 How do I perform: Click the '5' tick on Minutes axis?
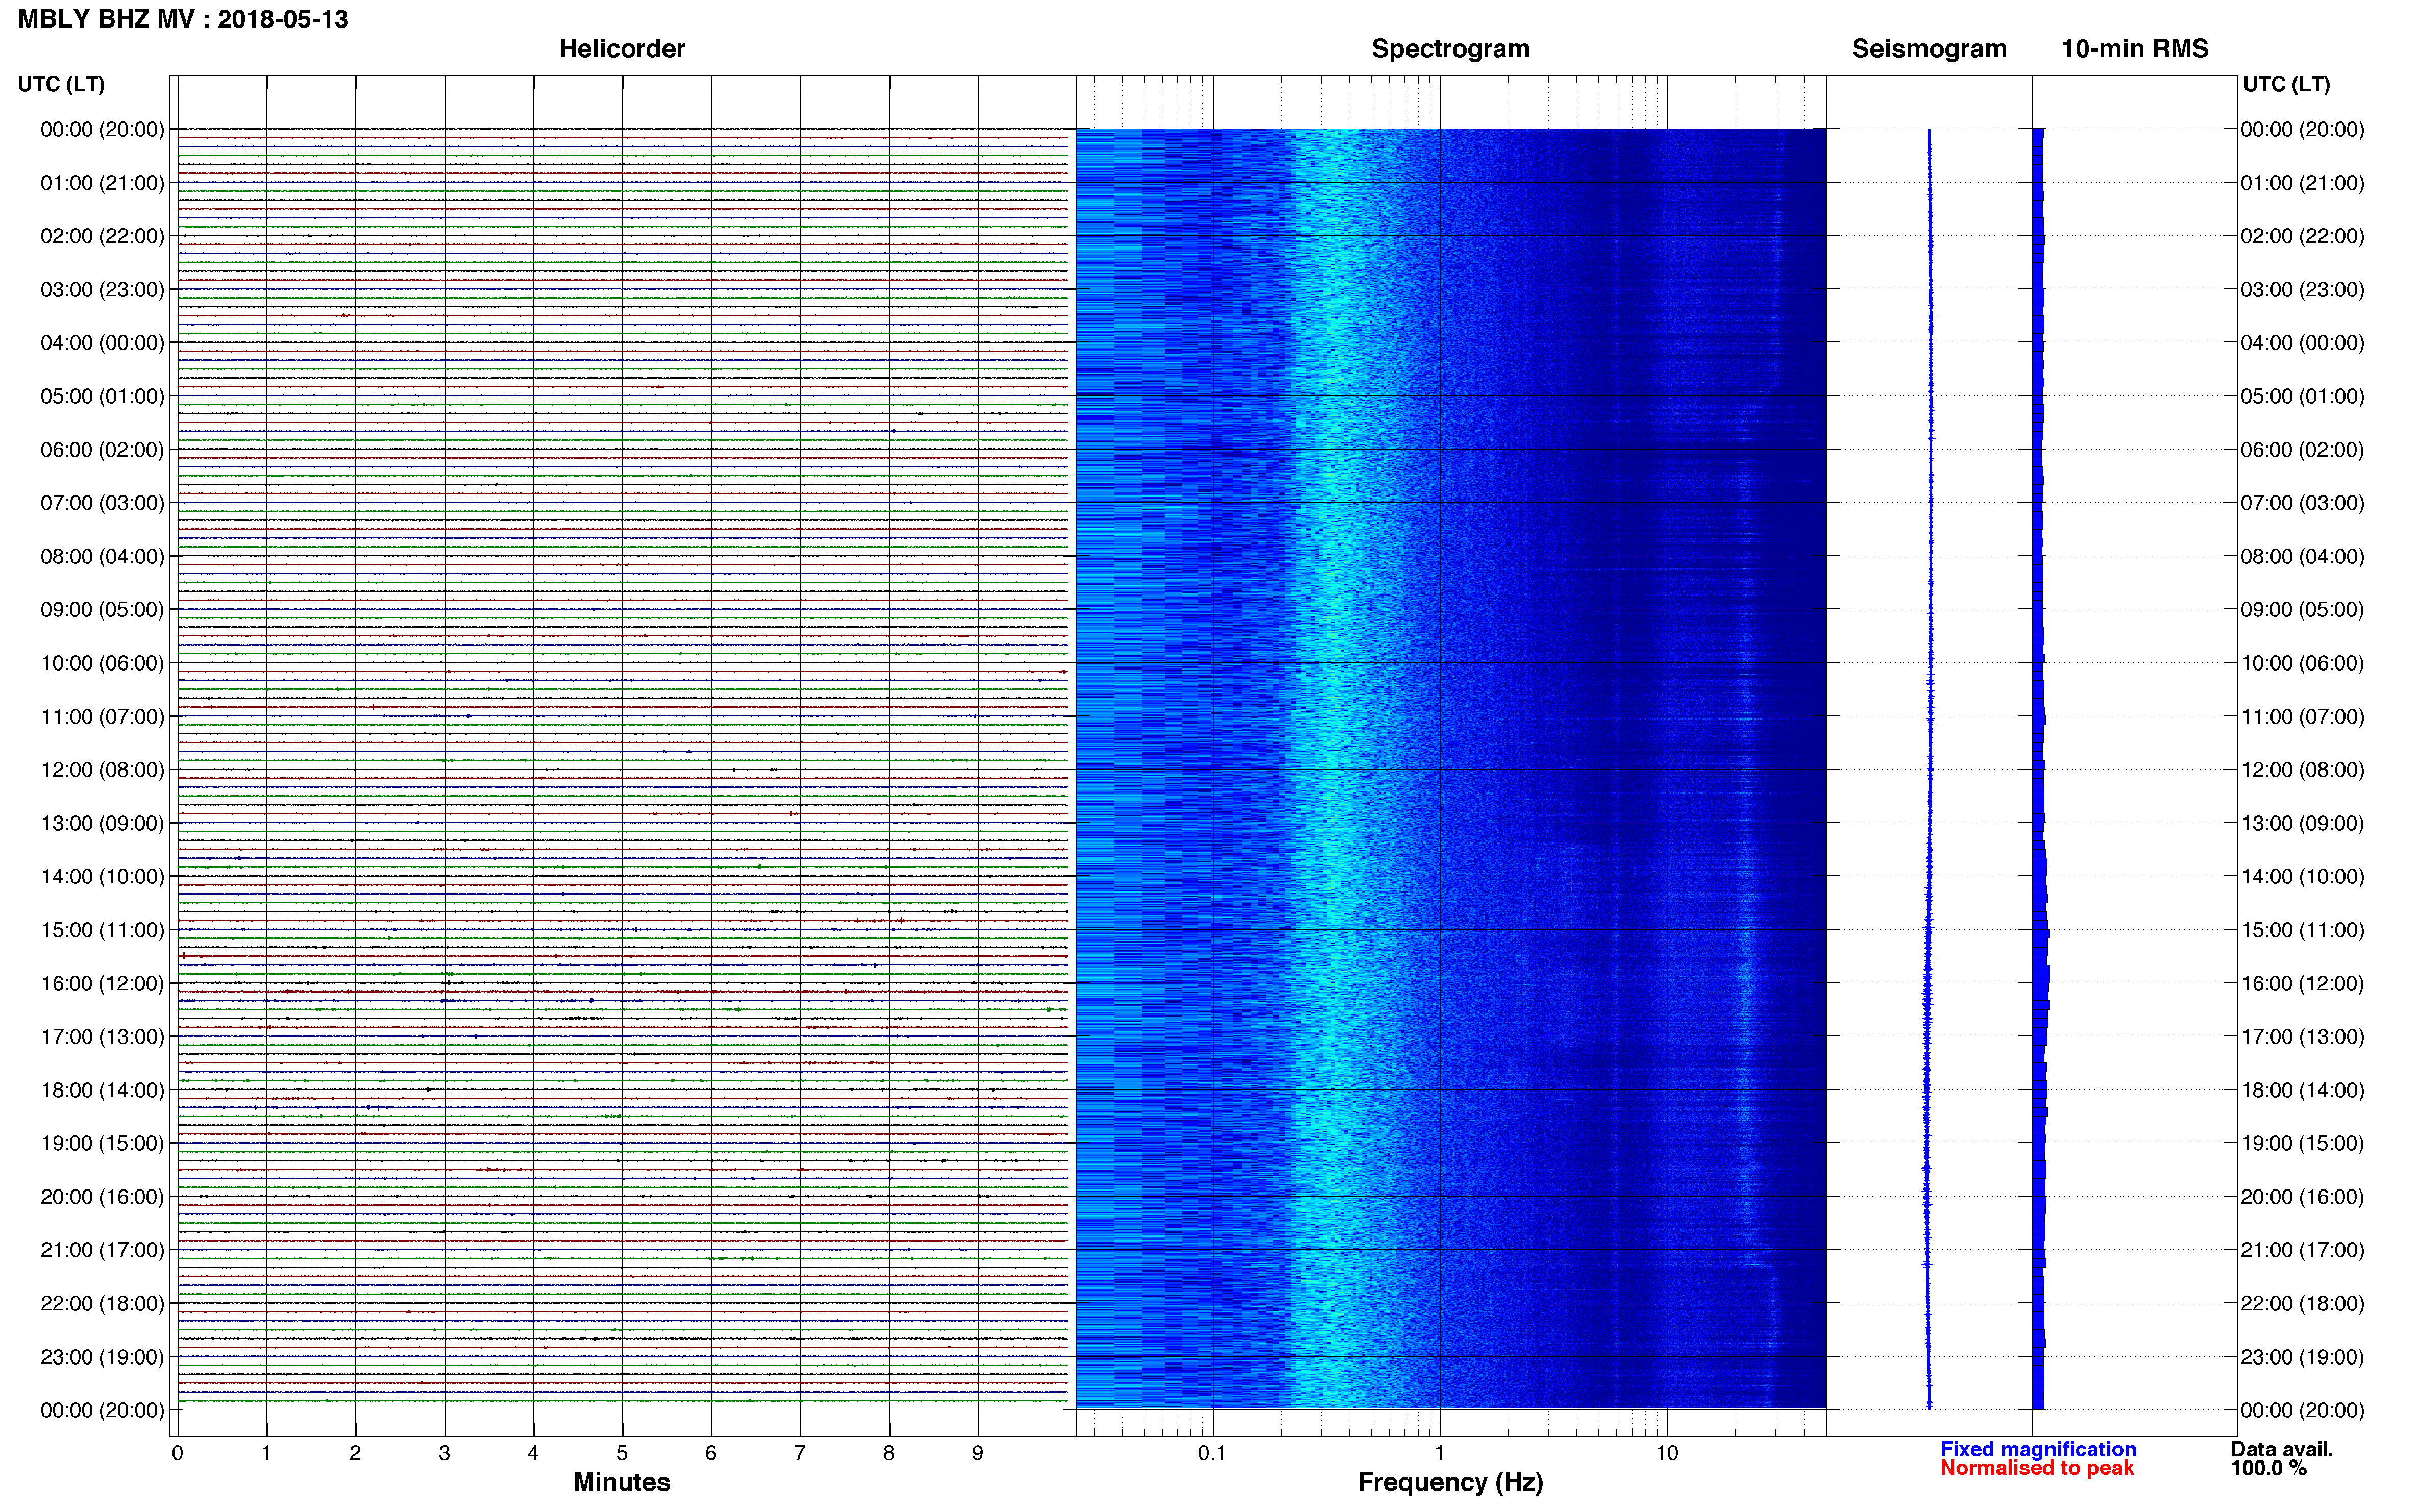(622, 1453)
